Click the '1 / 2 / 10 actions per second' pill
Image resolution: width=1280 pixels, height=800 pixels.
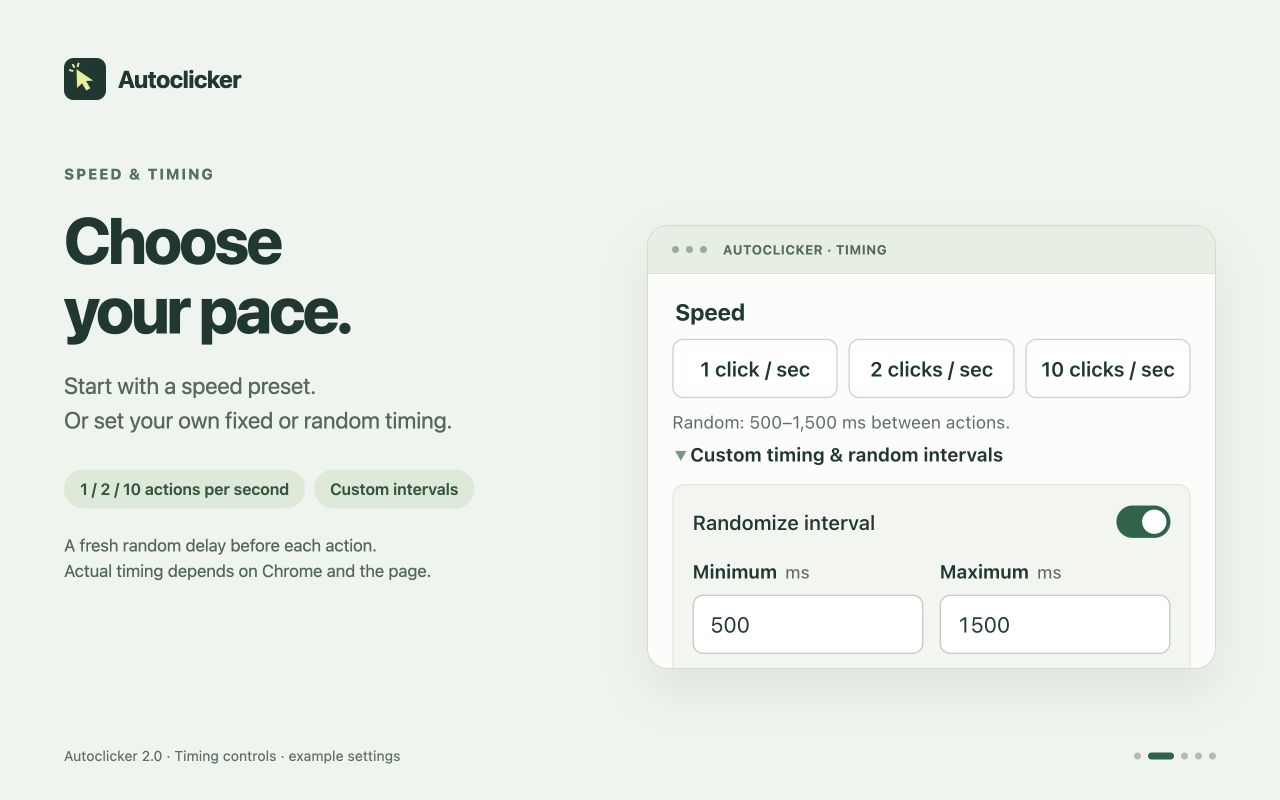pos(184,489)
